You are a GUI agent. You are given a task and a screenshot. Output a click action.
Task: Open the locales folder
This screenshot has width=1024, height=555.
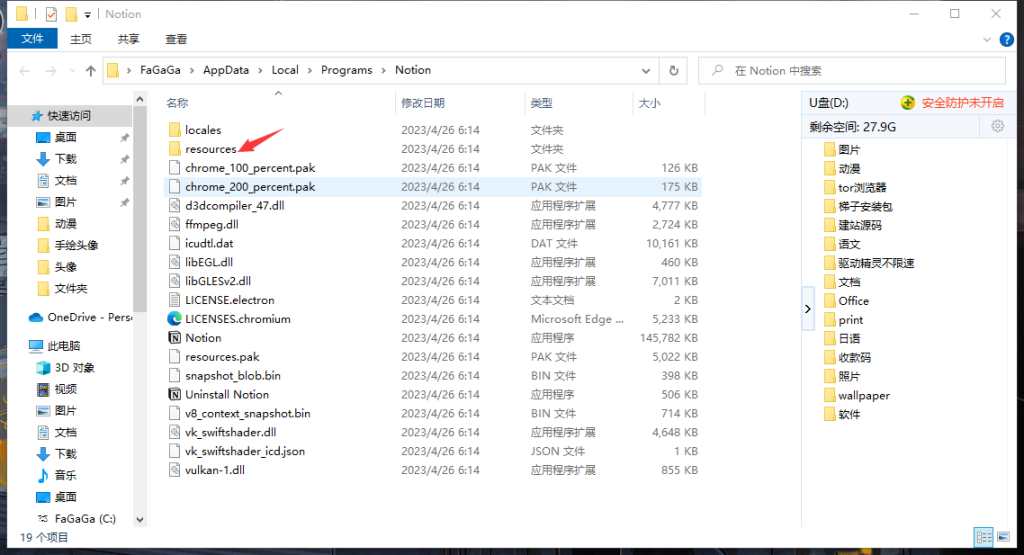[x=202, y=130]
